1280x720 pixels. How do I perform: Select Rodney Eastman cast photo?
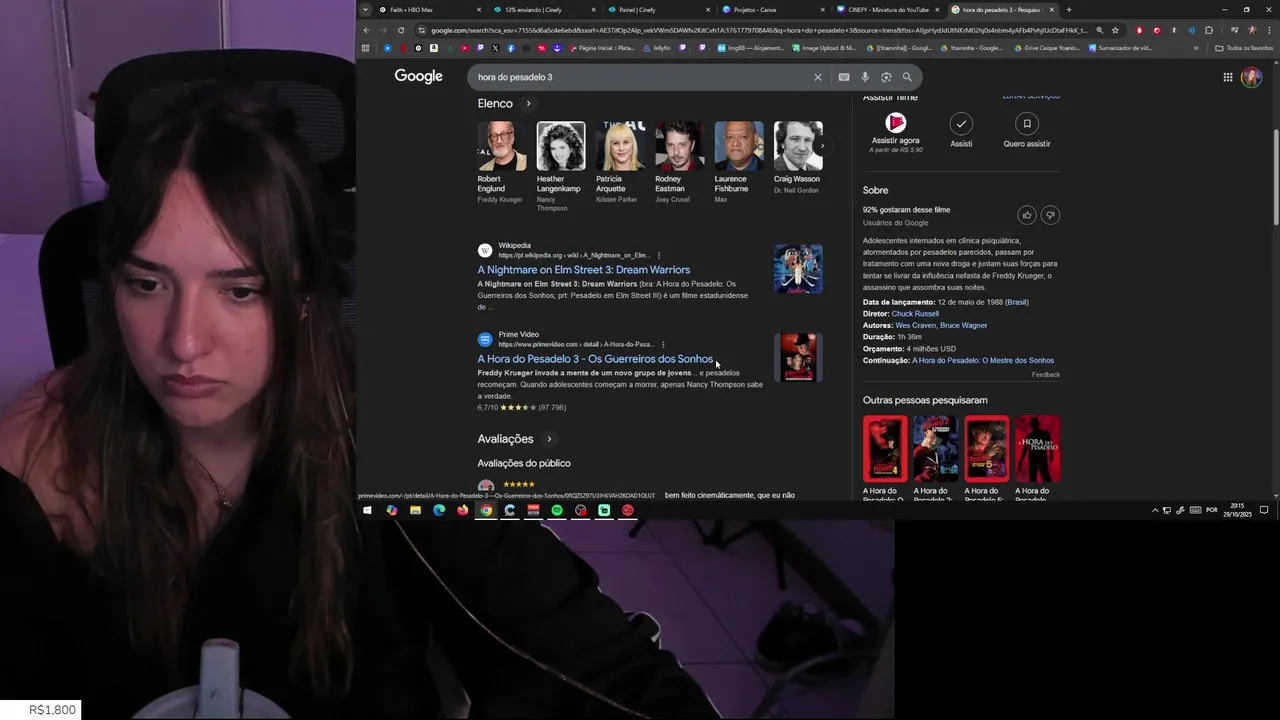click(x=680, y=146)
